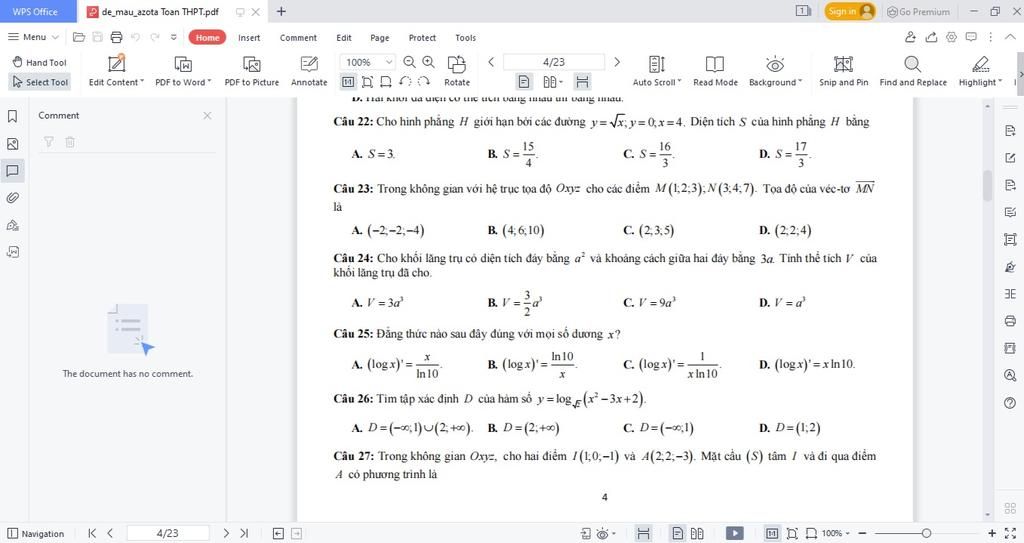This screenshot has height=543, width=1024.
Task: Click the share icon in title area
Action: tap(932, 37)
